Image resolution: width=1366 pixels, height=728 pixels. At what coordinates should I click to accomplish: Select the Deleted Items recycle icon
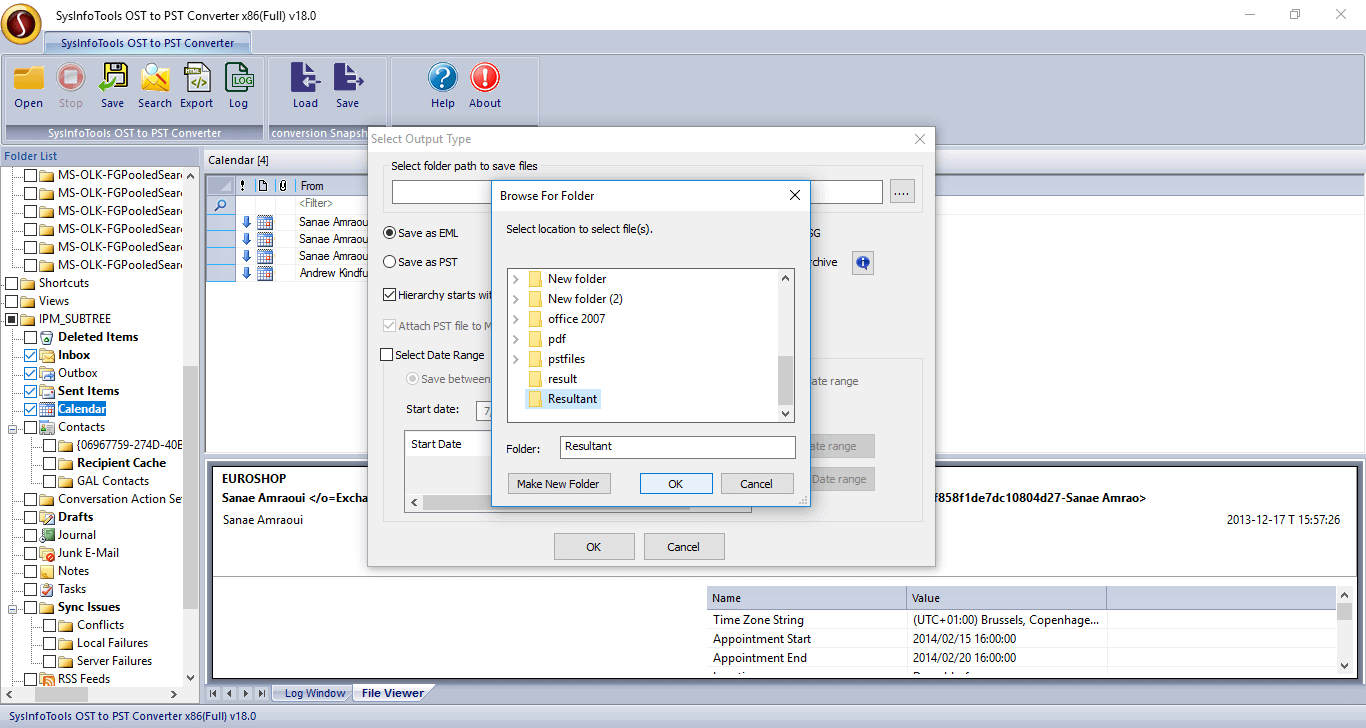click(48, 337)
